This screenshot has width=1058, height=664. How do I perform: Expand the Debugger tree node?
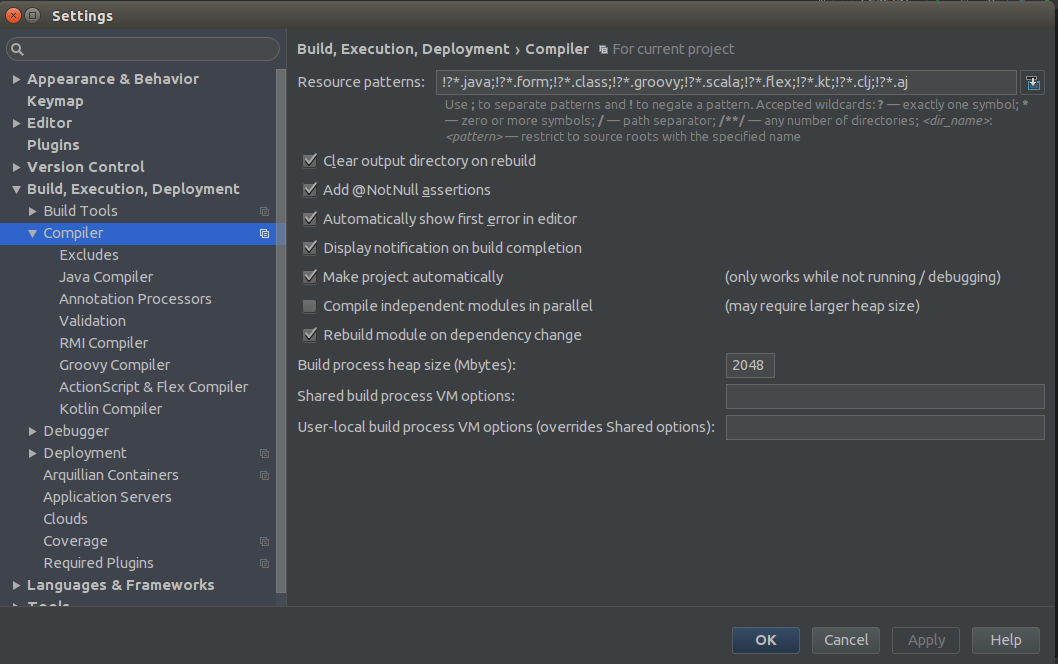tap(33, 431)
